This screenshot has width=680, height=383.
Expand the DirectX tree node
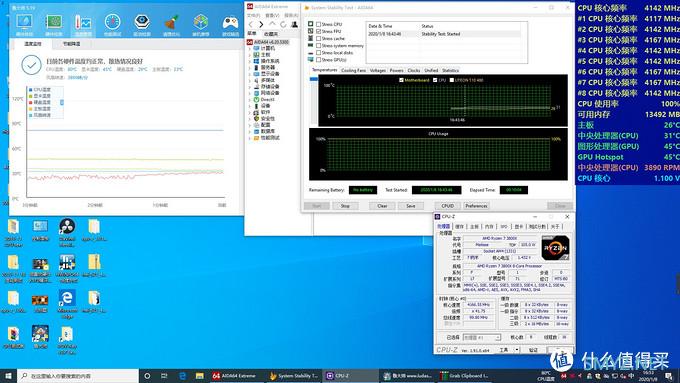coord(250,99)
